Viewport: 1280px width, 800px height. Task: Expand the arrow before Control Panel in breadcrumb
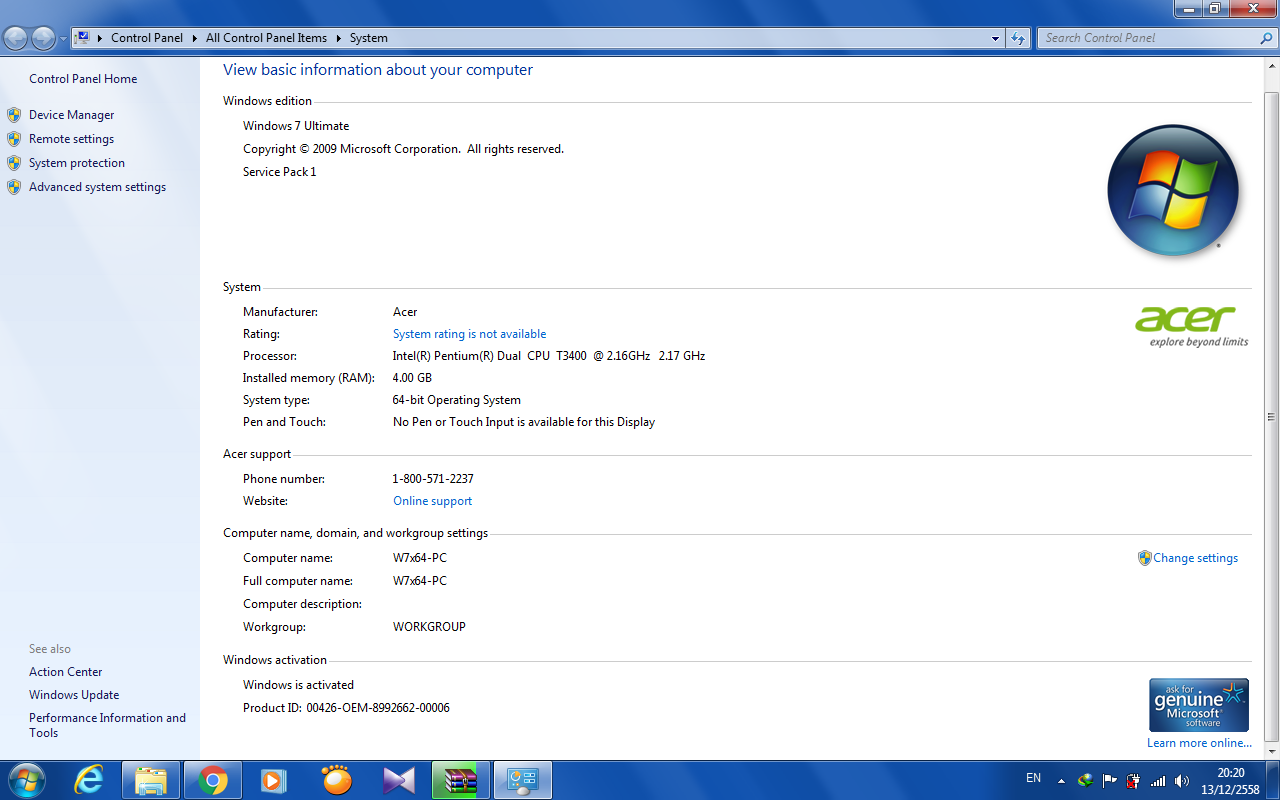(100, 38)
